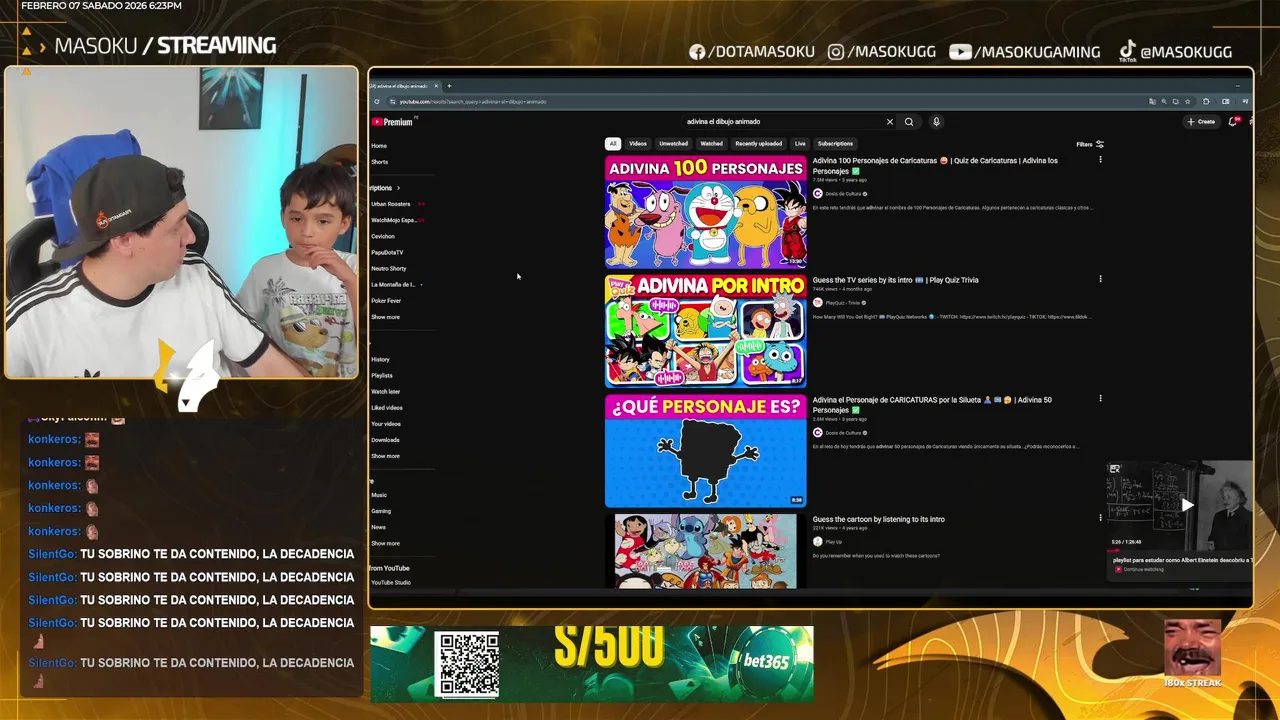The image size is (1280, 720).
Task: Click the magnifier search button
Action: click(909, 122)
